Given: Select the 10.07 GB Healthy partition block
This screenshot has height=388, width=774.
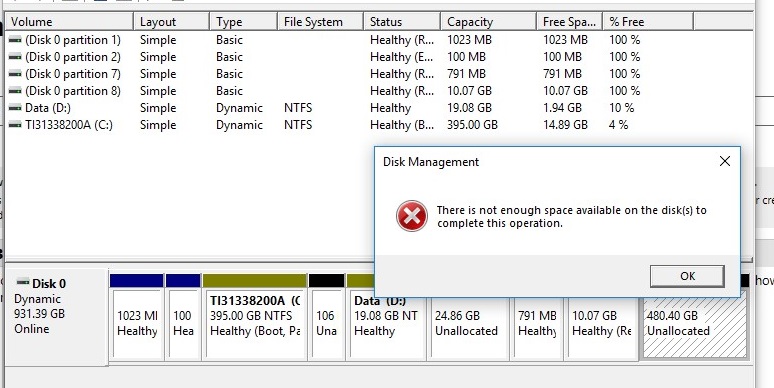Looking at the screenshot, I should point(602,328).
